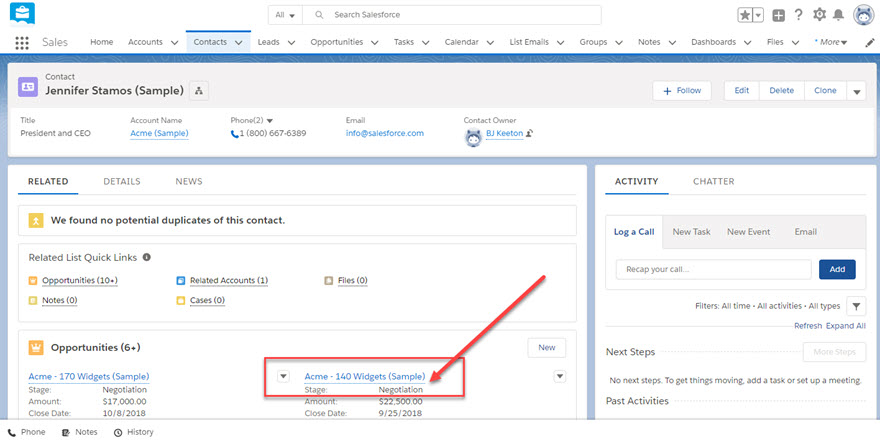Screen dimensions: 880x444
Task: Open the Help question mark icon
Action: [x=798, y=15]
